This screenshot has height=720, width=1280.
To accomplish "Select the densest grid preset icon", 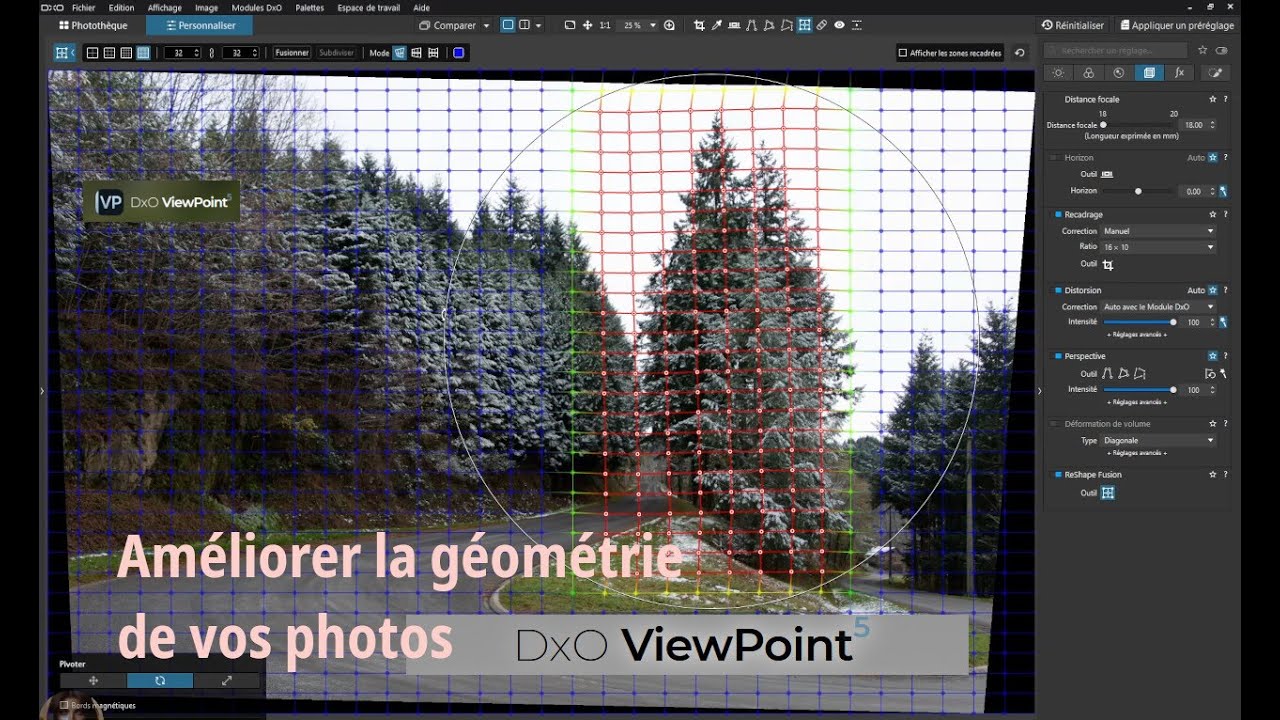I will 143,53.
